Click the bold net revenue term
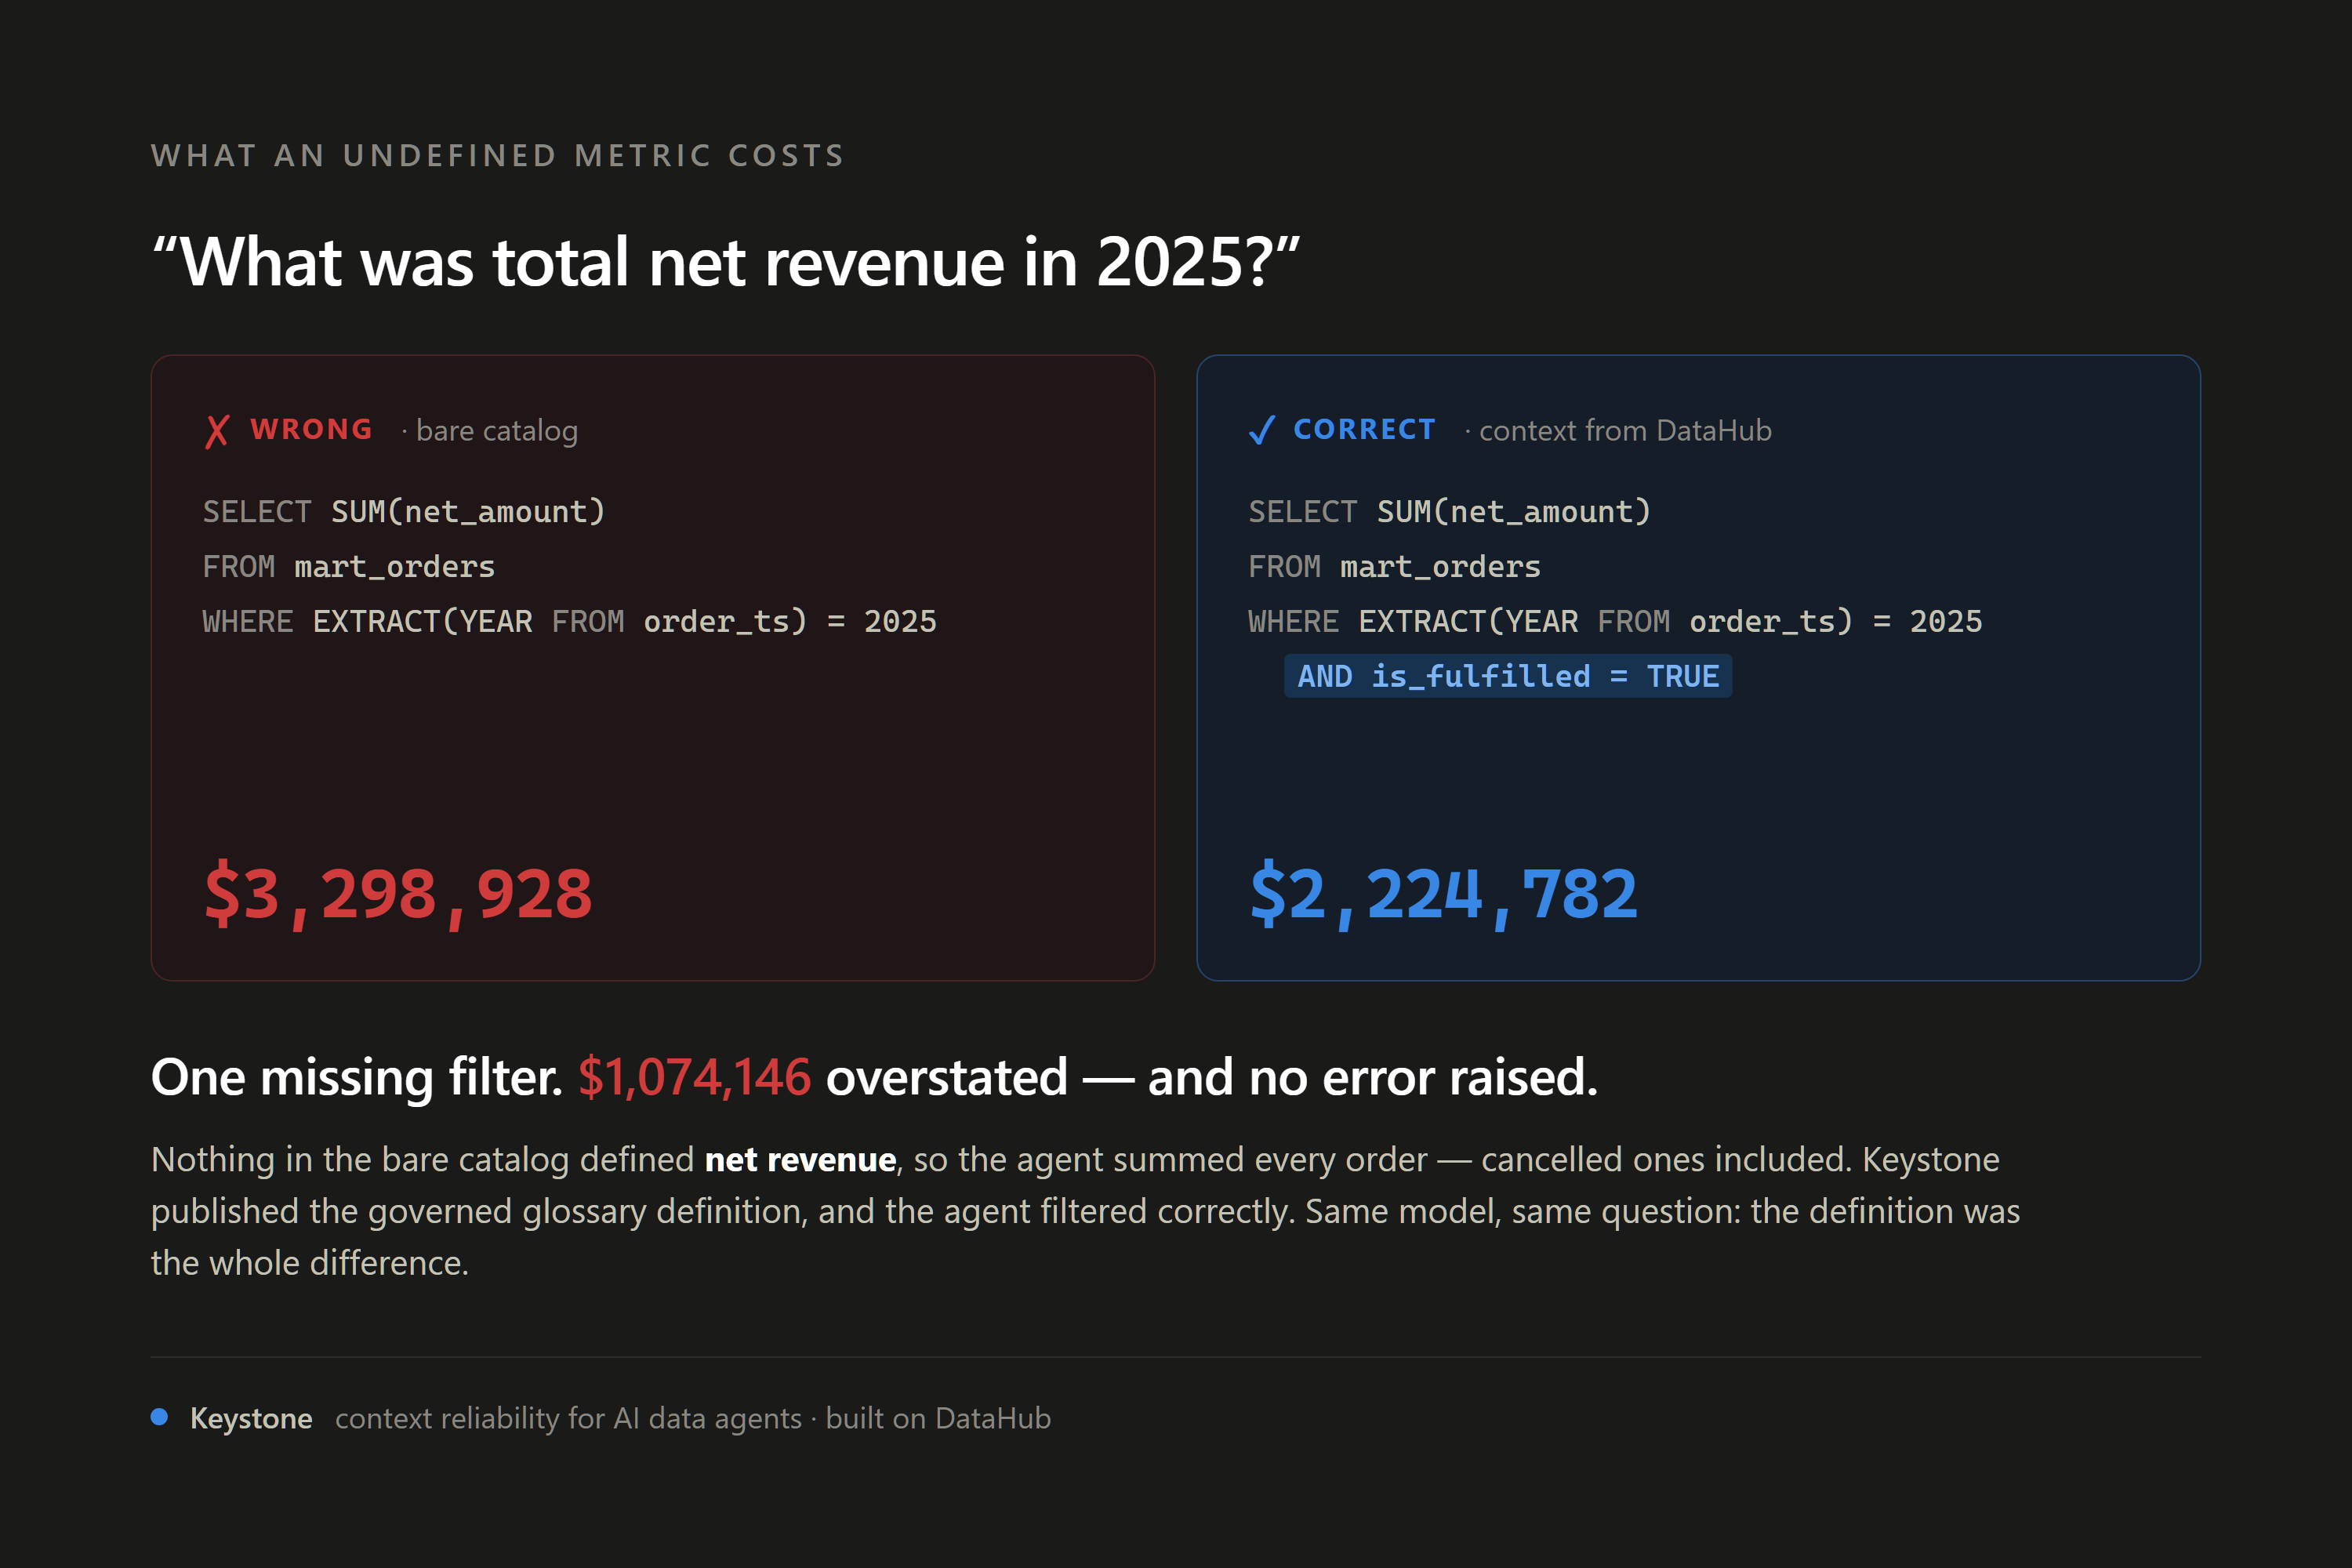2352x1568 pixels. click(x=800, y=1159)
